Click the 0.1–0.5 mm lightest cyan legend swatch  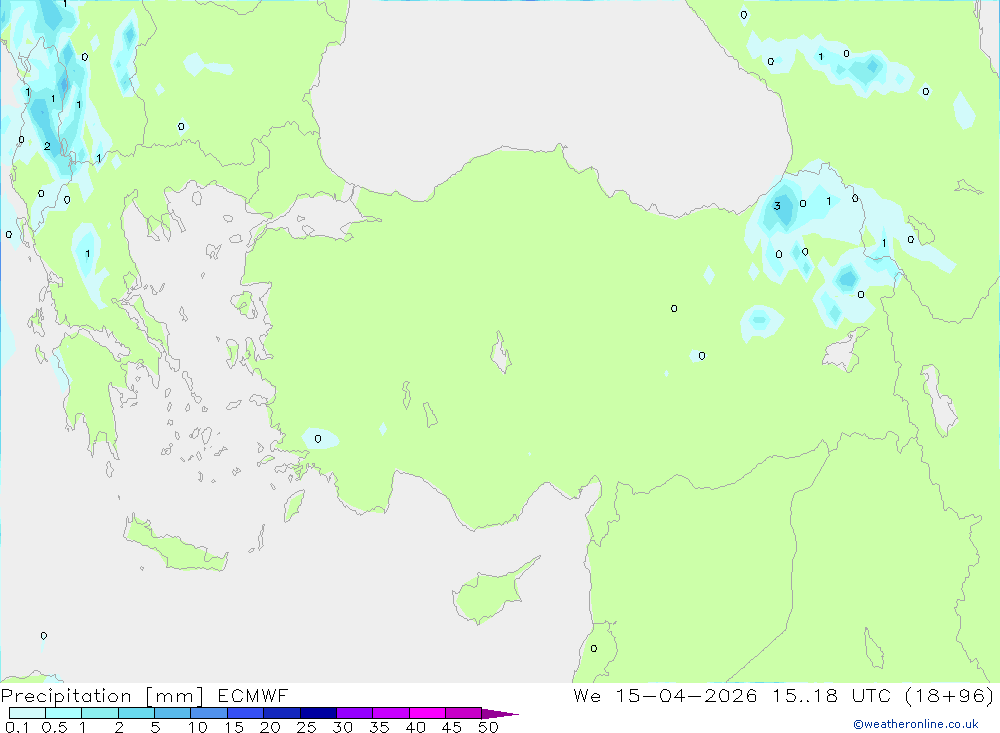tap(27, 713)
